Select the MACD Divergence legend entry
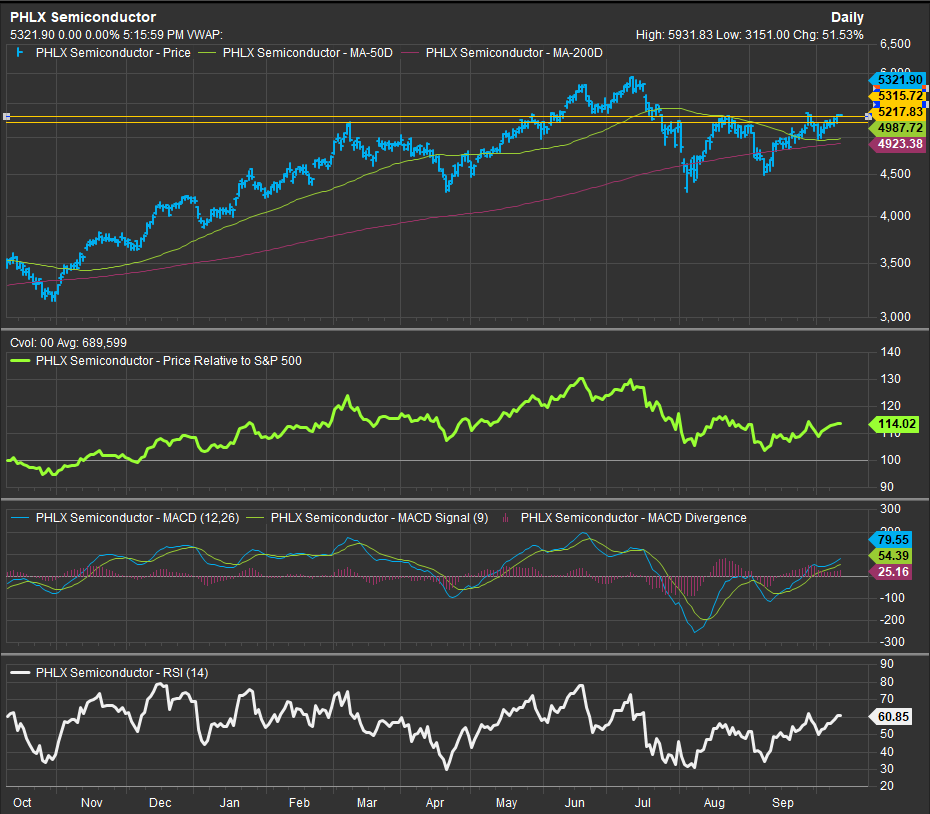The height and width of the screenshot is (814, 930). [x=633, y=518]
